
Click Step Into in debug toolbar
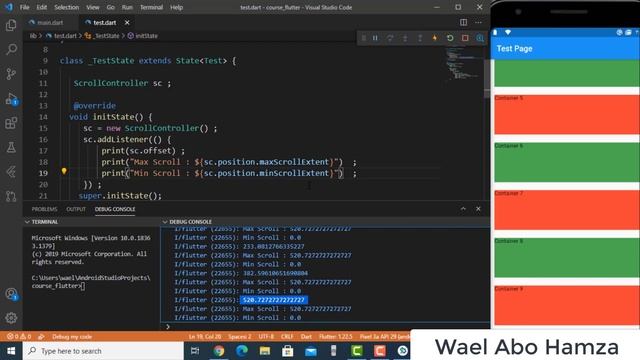pos(405,38)
